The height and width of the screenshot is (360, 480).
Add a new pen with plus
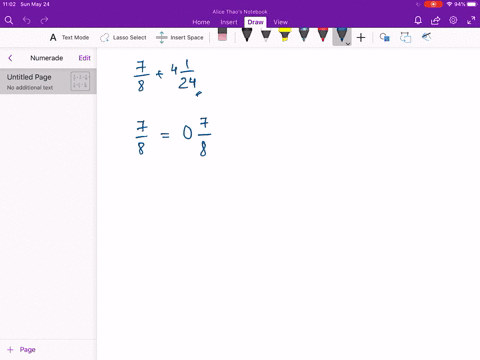coord(361,37)
